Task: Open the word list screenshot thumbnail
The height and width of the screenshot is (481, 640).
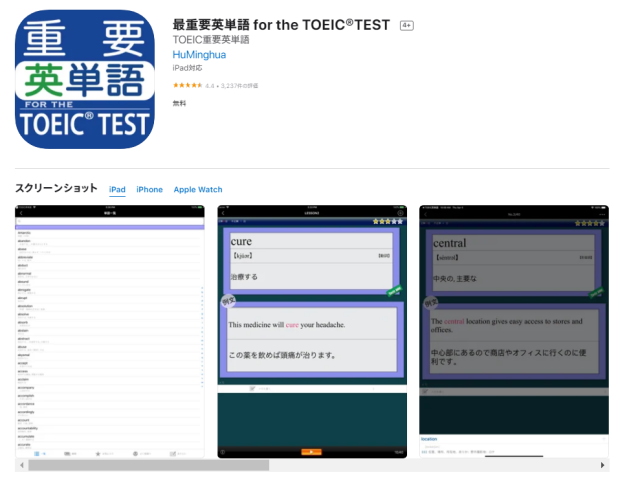Action: point(110,332)
